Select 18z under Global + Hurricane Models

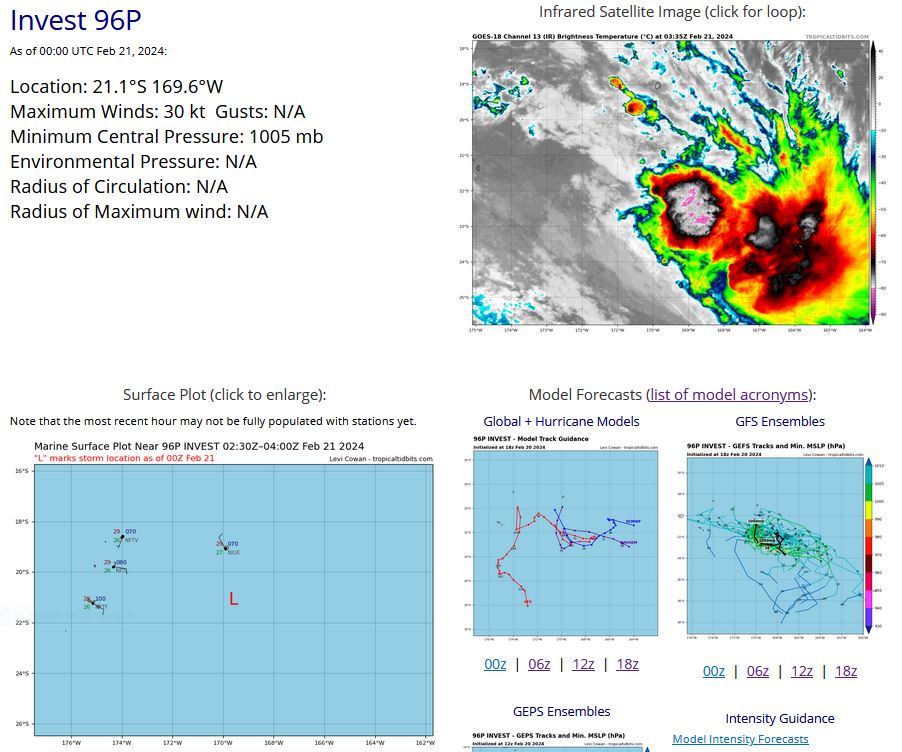pos(626,664)
